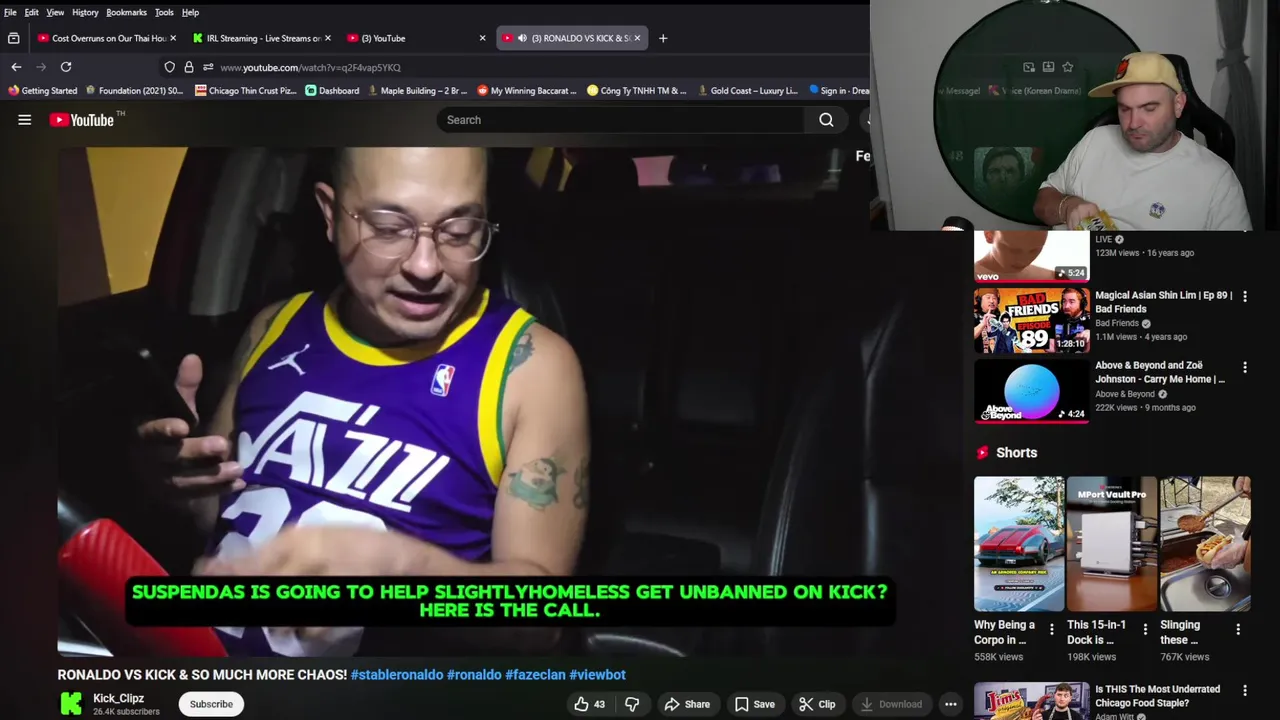Image resolution: width=1280 pixels, height=720 pixels.
Task: Focus the YouTube search field
Action: 620,120
